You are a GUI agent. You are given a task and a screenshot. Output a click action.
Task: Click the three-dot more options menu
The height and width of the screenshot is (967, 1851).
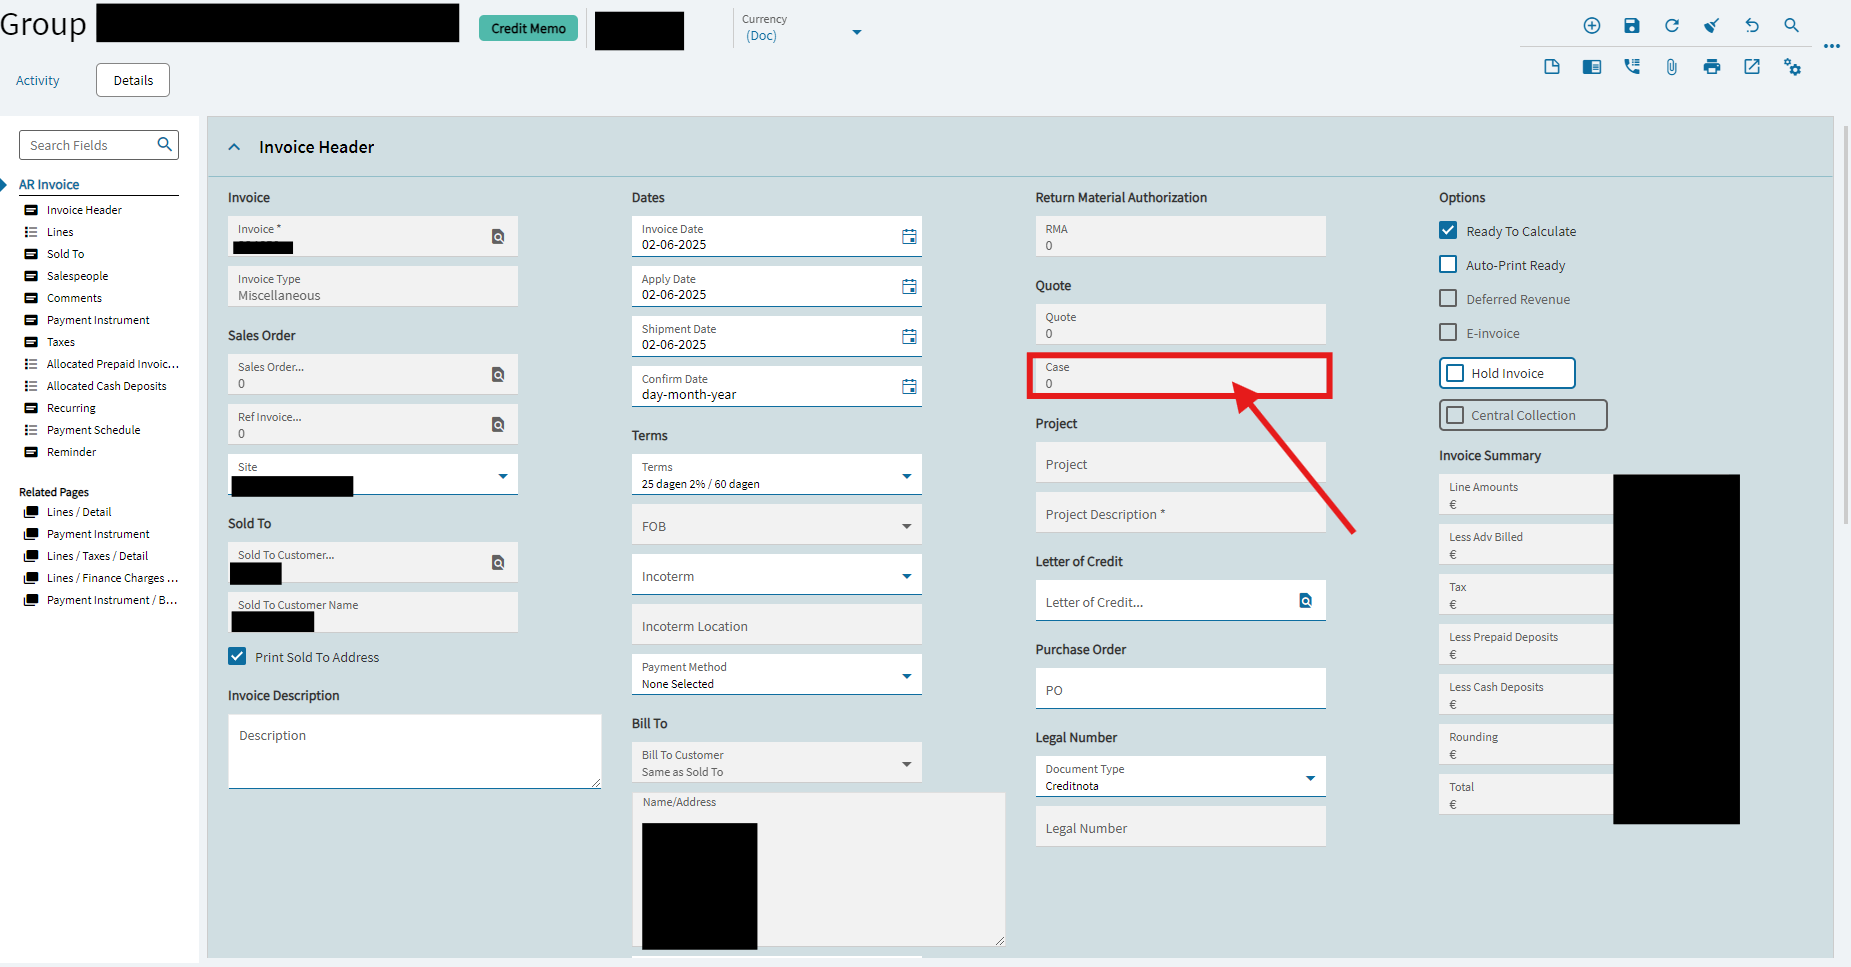point(1833,46)
